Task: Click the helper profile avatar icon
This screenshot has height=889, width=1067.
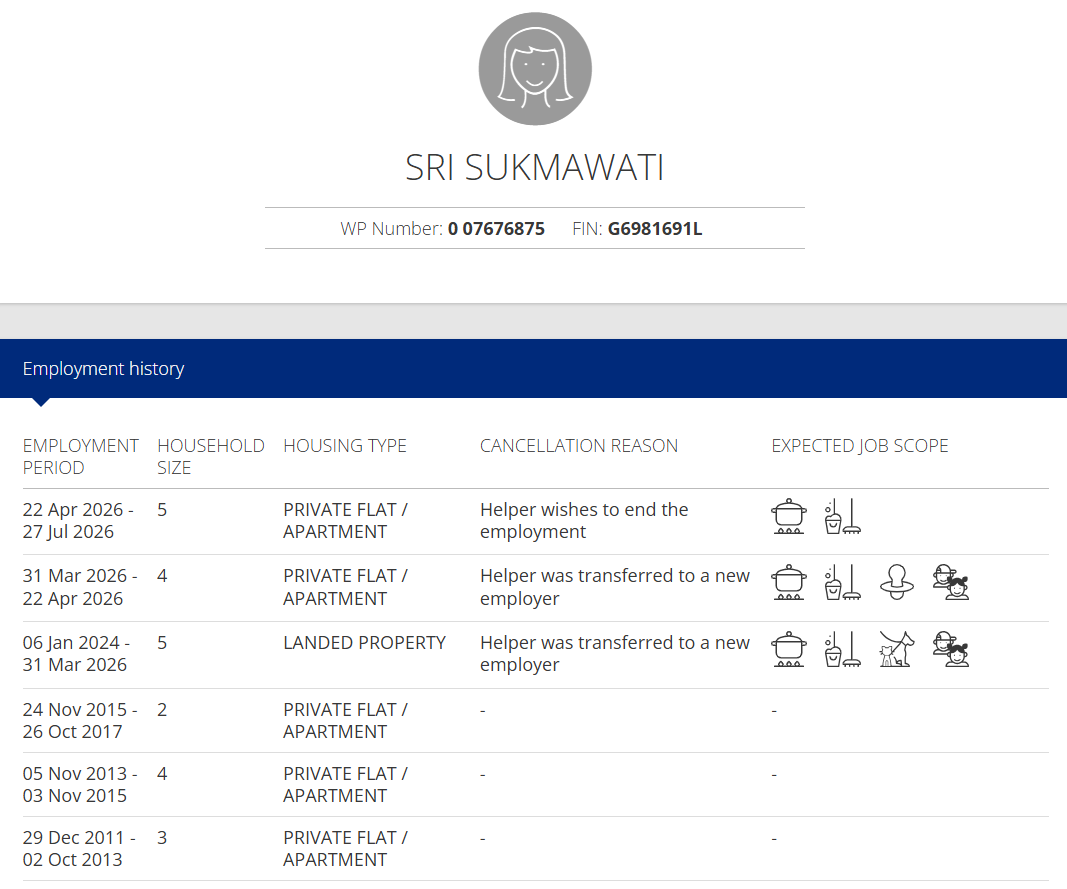Action: tap(535, 69)
